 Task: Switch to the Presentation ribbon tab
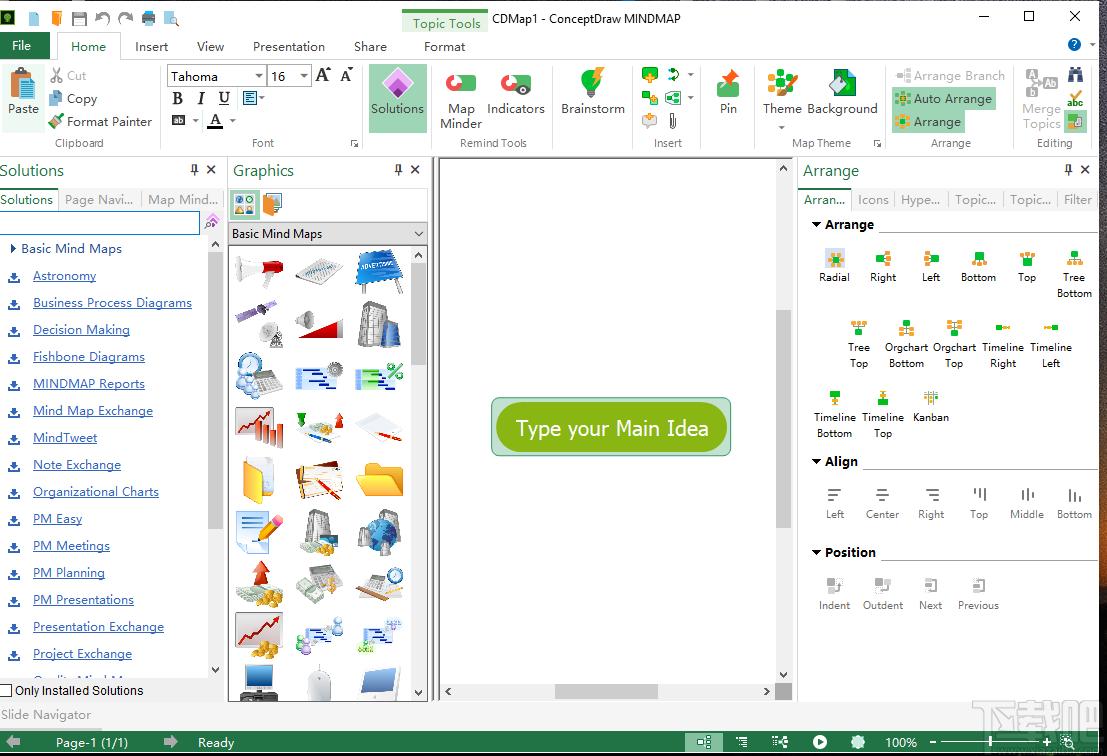pyautogui.click(x=289, y=47)
